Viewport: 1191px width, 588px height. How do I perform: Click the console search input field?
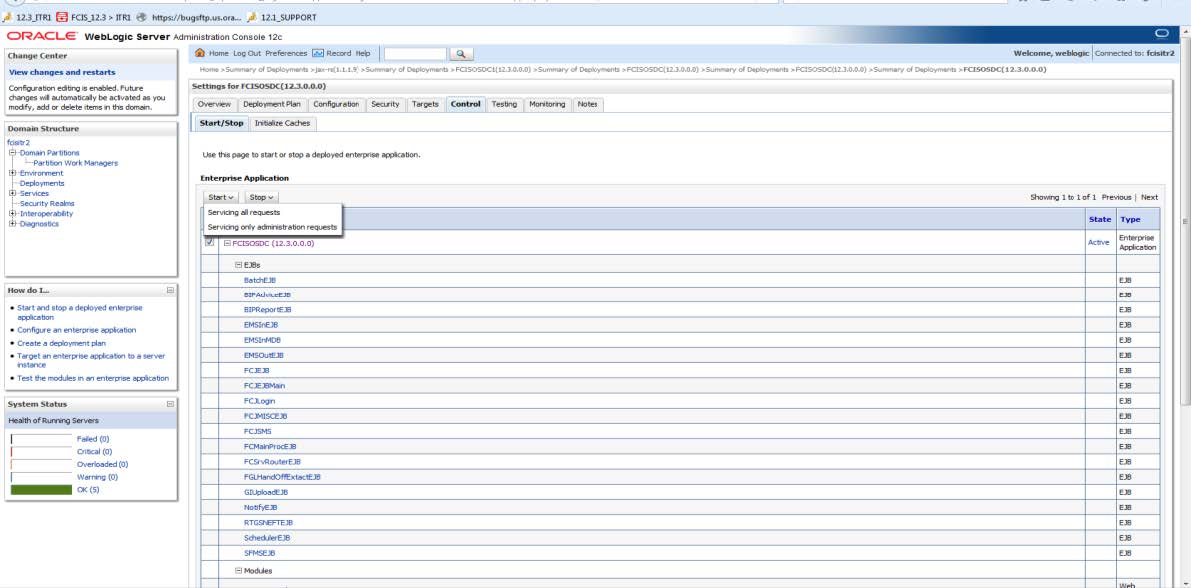pyautogui.click(x=415, y=54)
